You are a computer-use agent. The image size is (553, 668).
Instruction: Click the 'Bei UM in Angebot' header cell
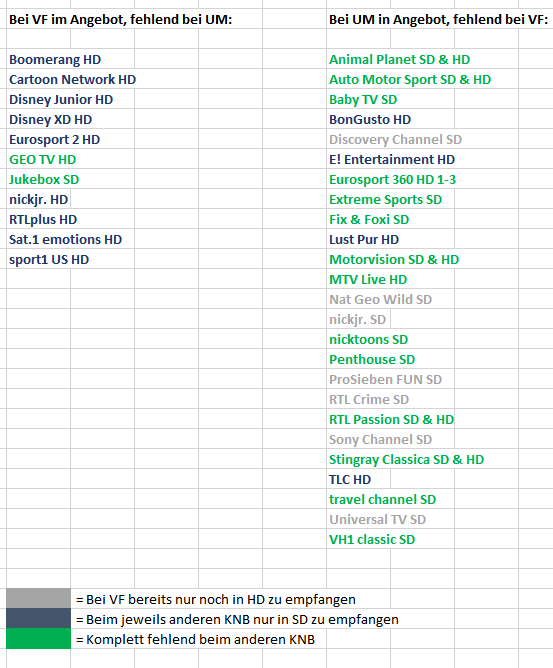coord(438,20)
